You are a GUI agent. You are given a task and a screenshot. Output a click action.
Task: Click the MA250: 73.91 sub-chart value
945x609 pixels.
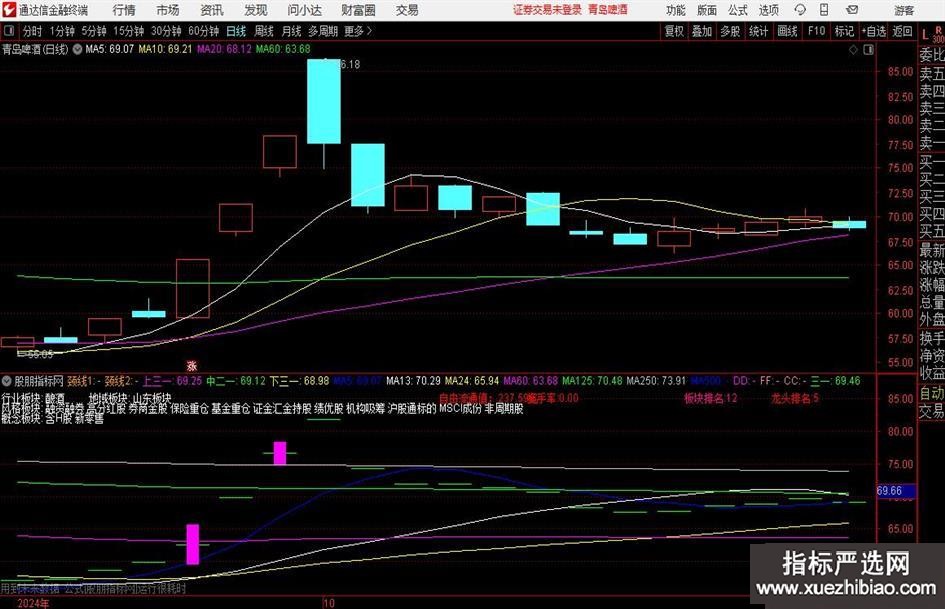tap(656, 381)
